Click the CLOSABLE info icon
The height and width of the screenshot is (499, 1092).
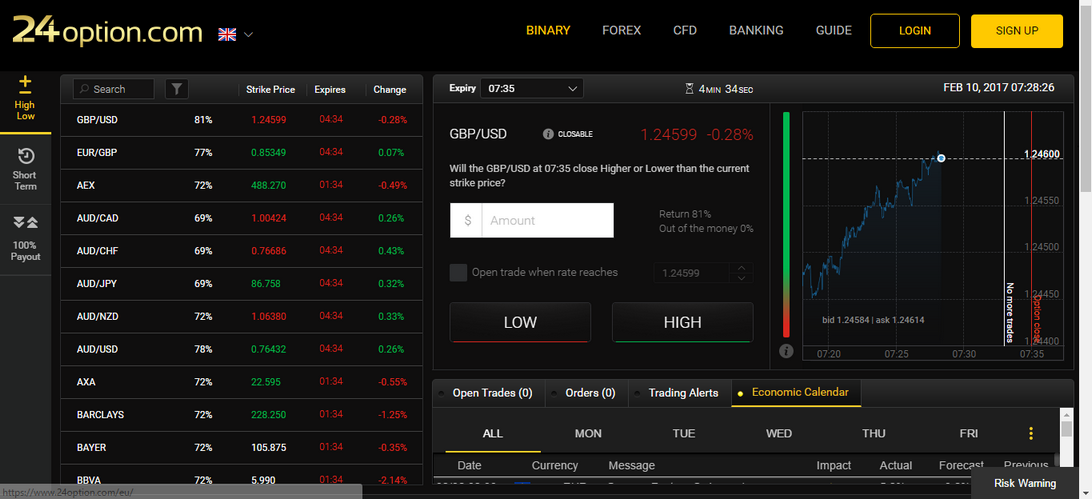point(548,134)
